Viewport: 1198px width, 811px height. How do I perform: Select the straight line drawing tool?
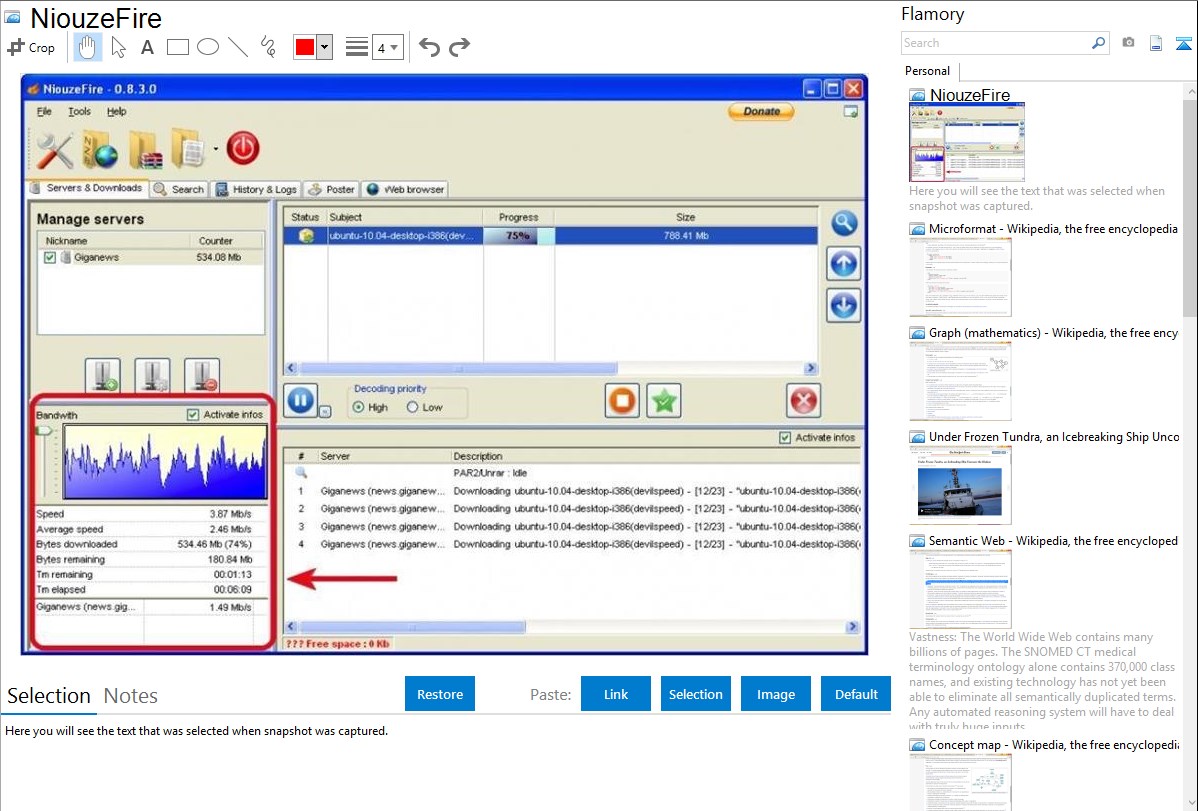[238, 47]
